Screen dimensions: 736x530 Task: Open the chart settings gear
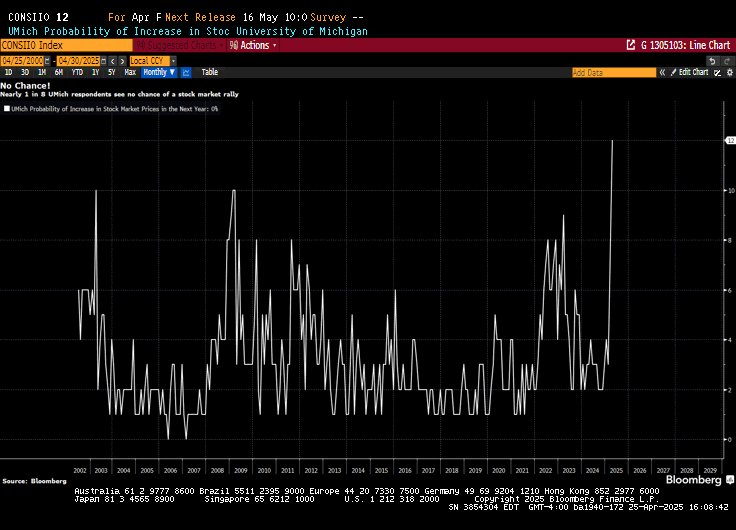pyautogui.click(x=729, y=72)
